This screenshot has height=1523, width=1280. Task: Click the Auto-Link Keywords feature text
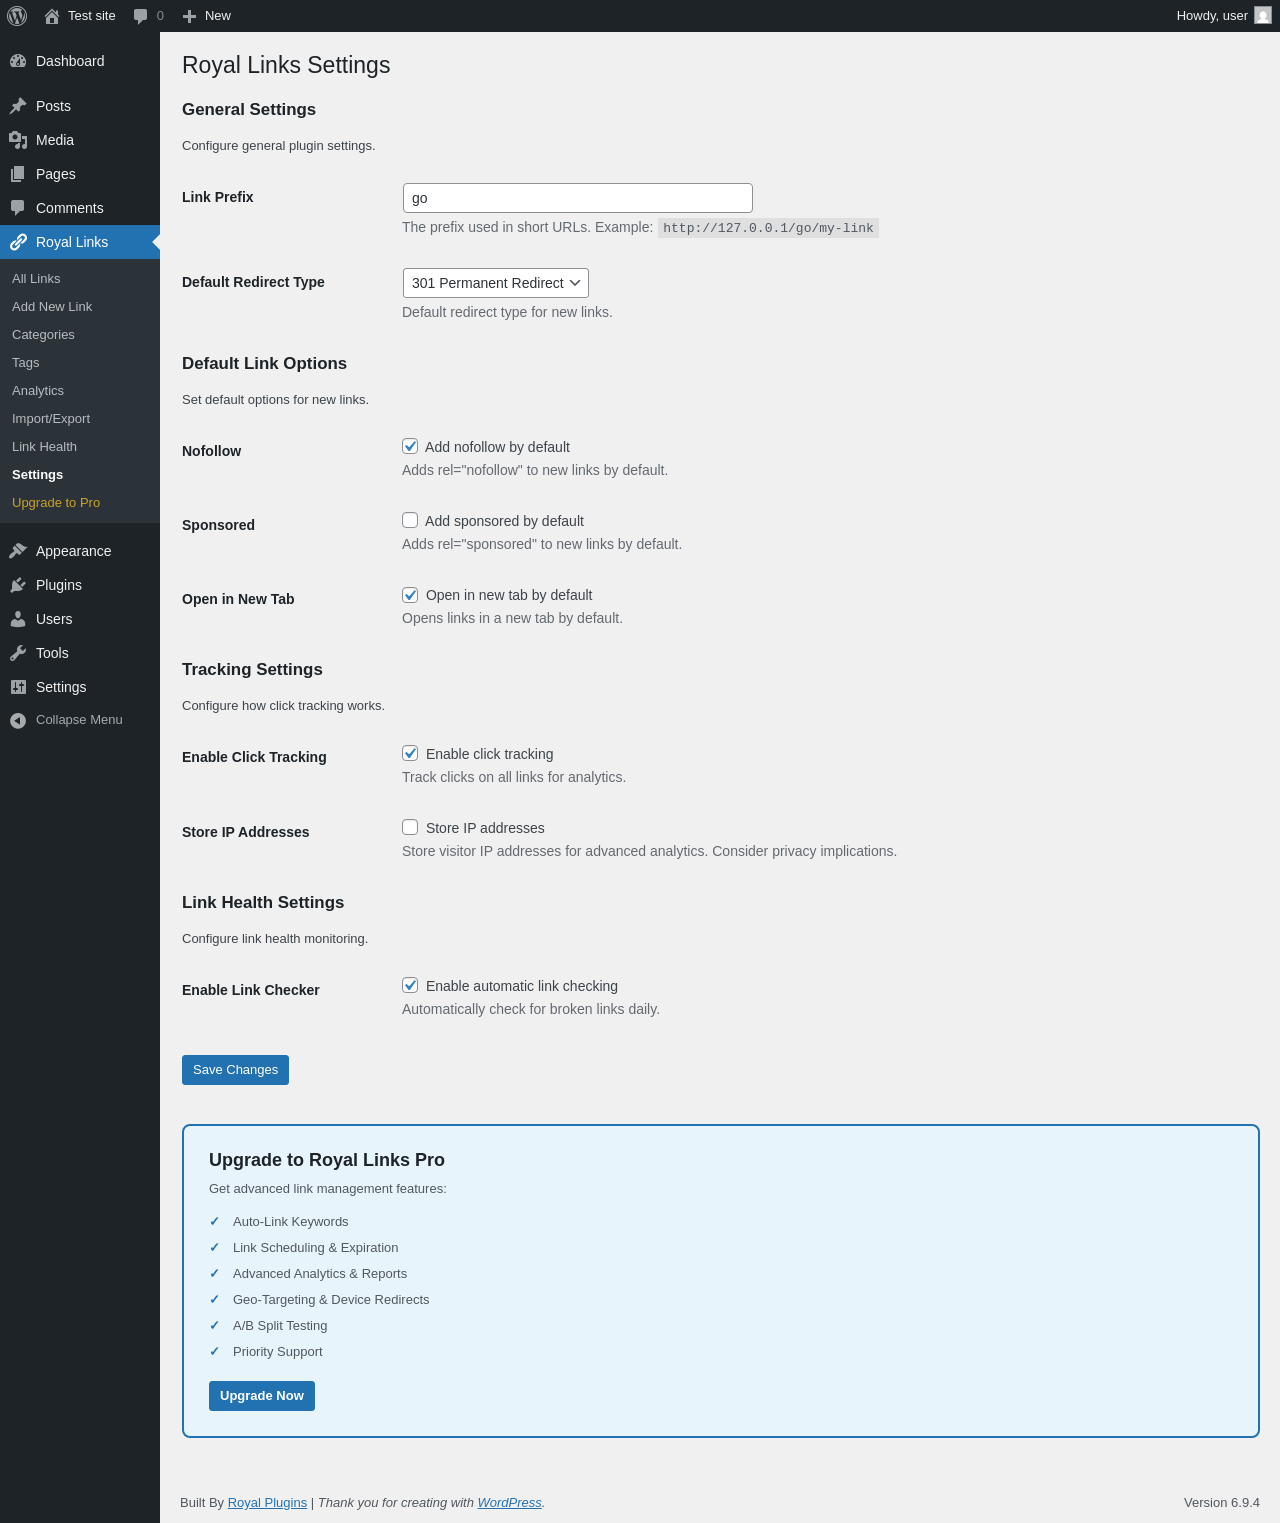tap(291, 1222)
